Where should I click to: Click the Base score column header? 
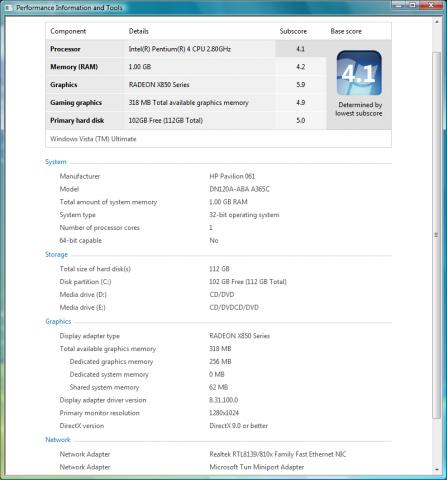[346, 31]
